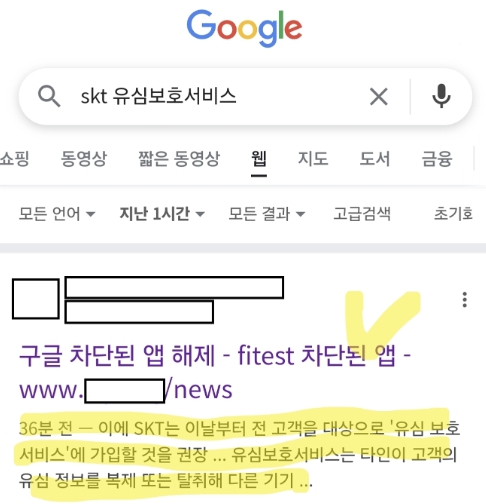
Task: Tap the magnifying glass search icon
Action: coord(49,96)
